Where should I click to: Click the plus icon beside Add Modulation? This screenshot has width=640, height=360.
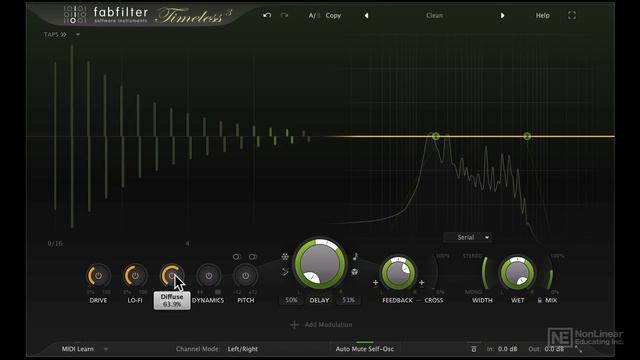pyautogui.click(x=294, y=325)
